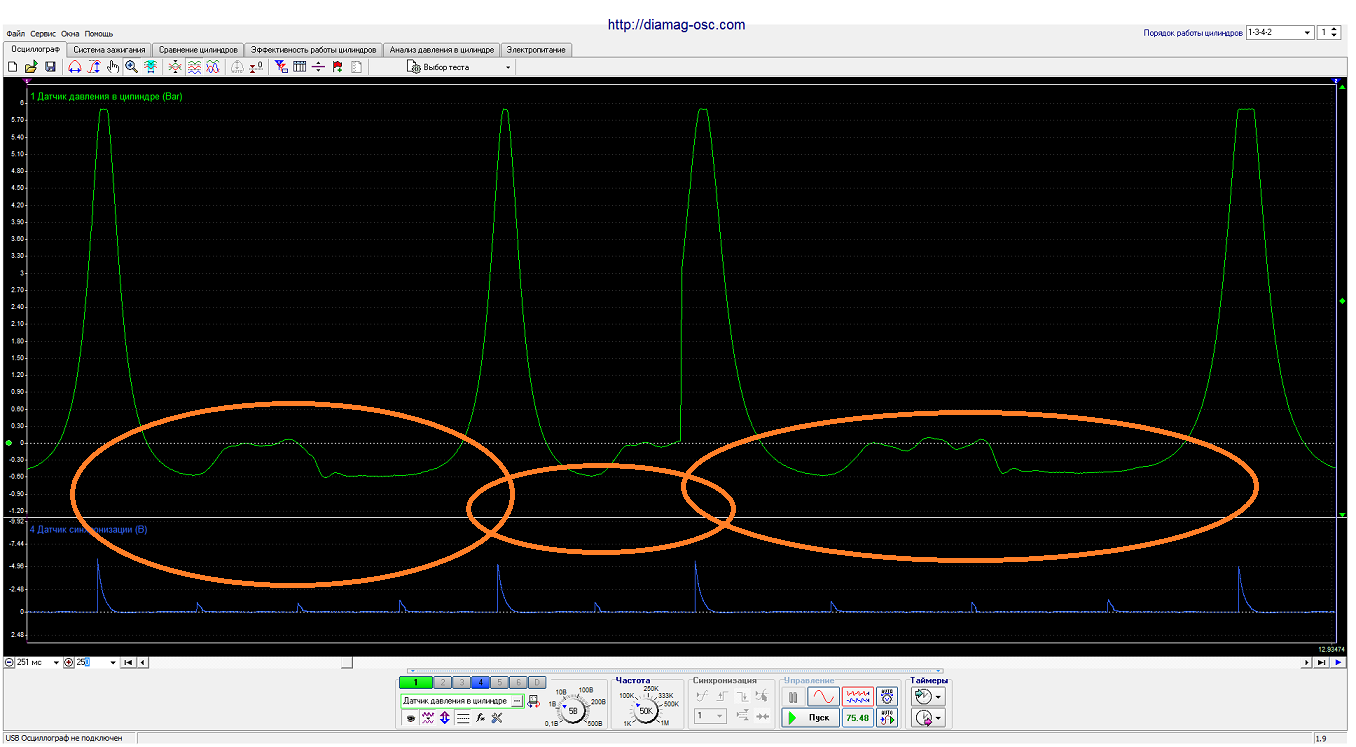Click the ellipsis button in channel name field
The width and height of the screenshot is (1356, 747).
pos(517,701)
